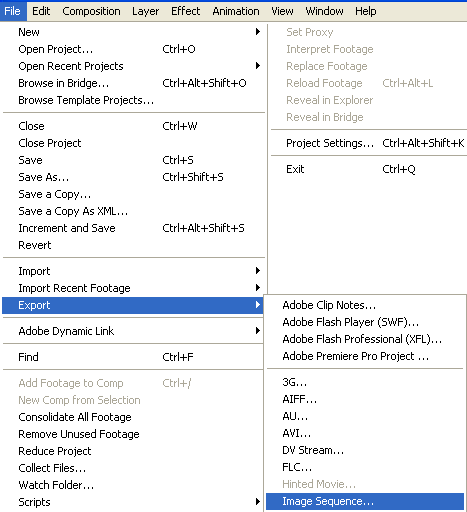467x512 pixels.
Task: Open the File menu
Action: 13,11
